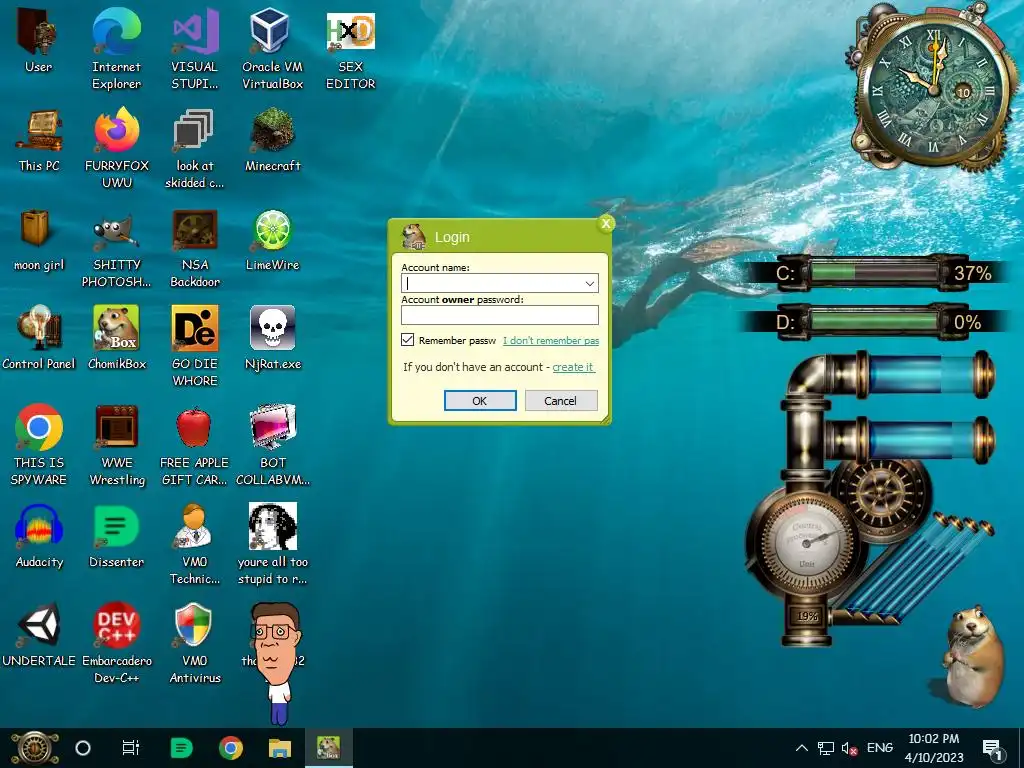Launch the LimeWire shortcut
Screen dimensions: 1024x768
pos(272,230)
